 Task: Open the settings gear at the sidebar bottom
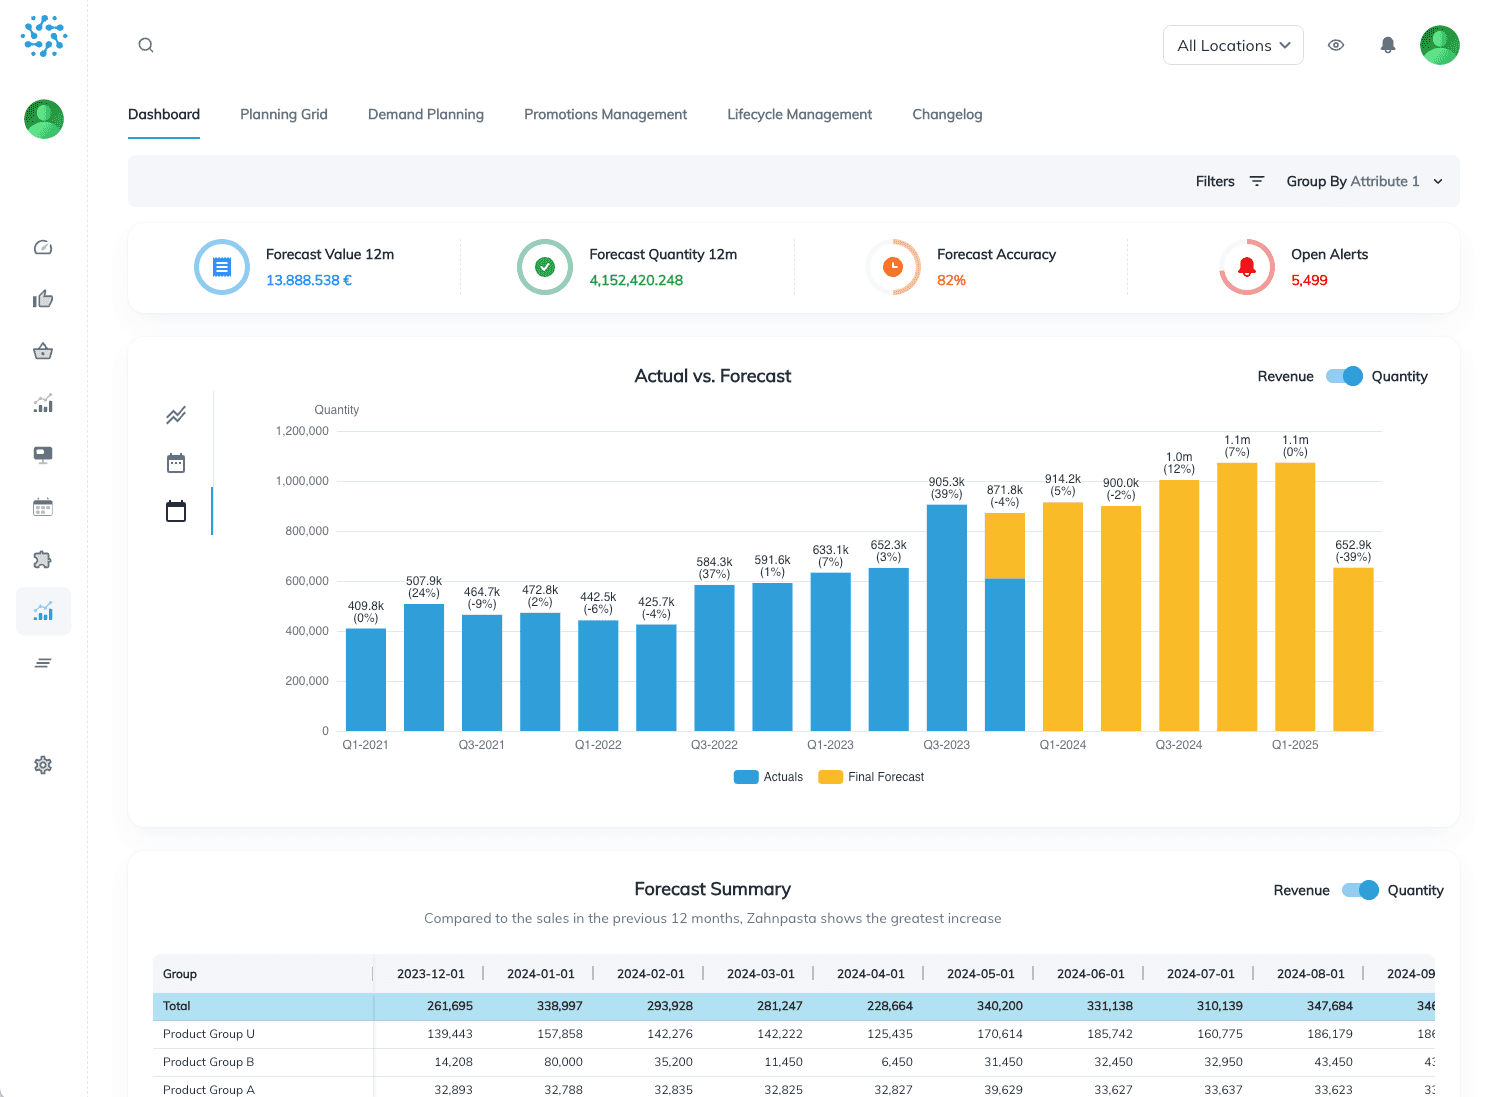(x=43, y=765)
